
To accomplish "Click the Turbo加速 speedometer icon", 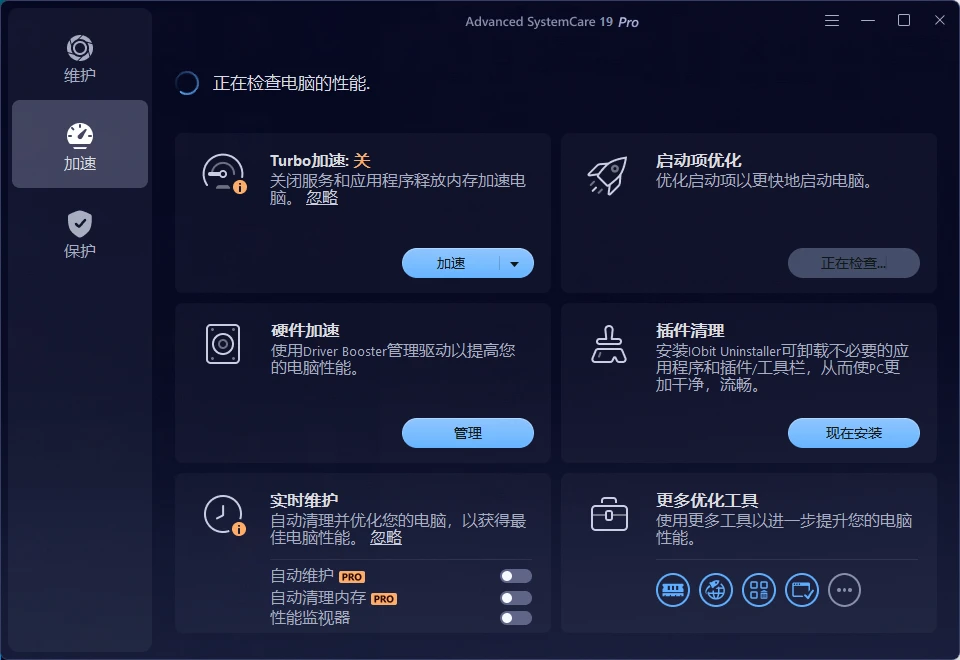I will tap(222, 170).
